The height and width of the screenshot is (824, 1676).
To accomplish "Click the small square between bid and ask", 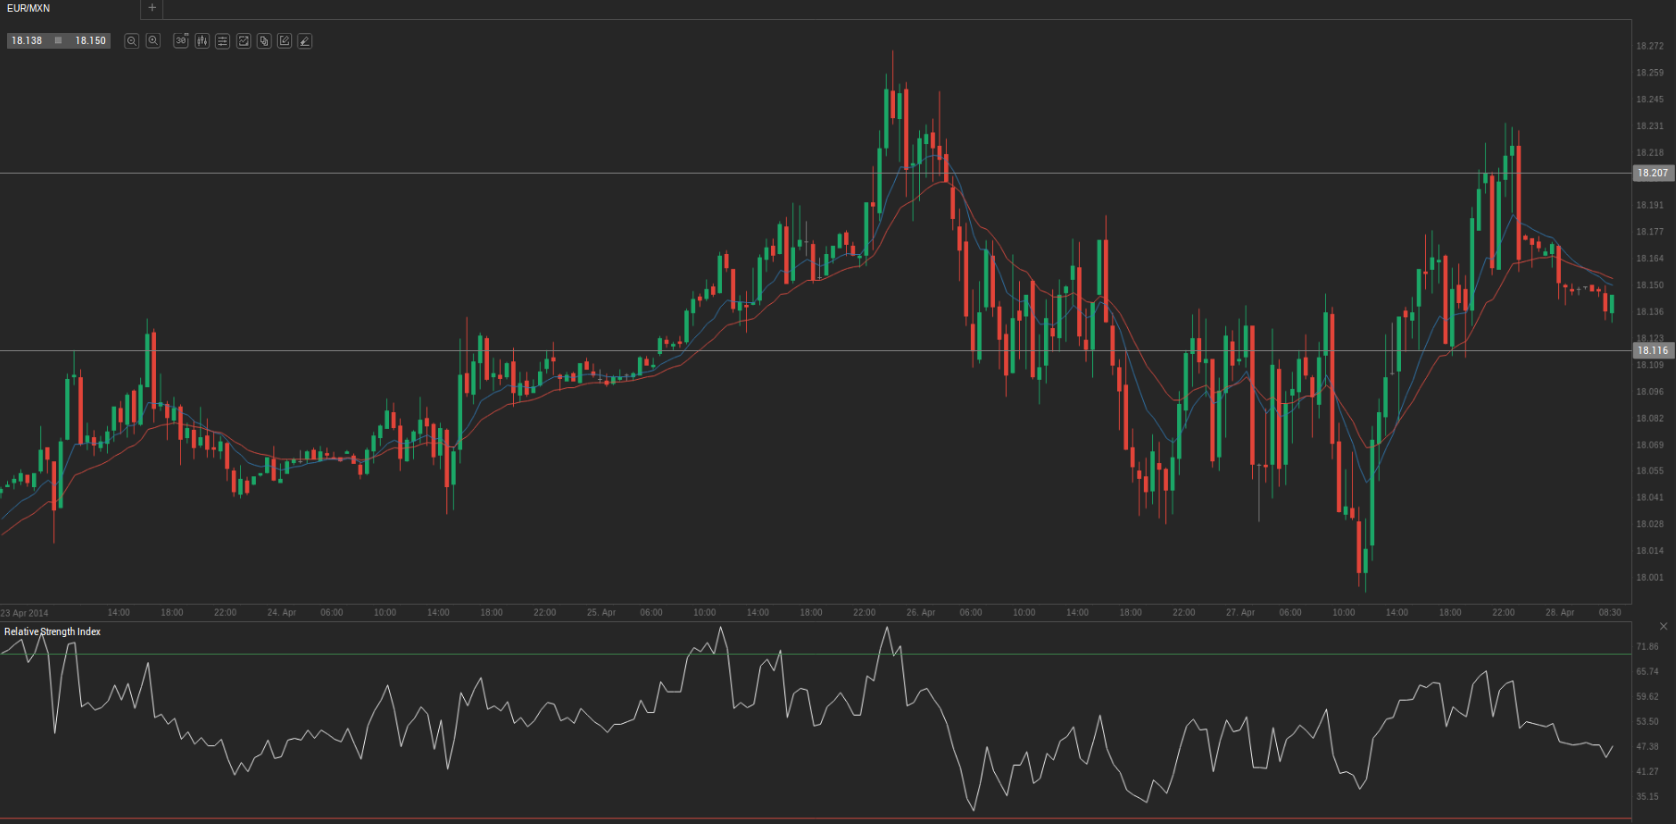I will (58, 41).
